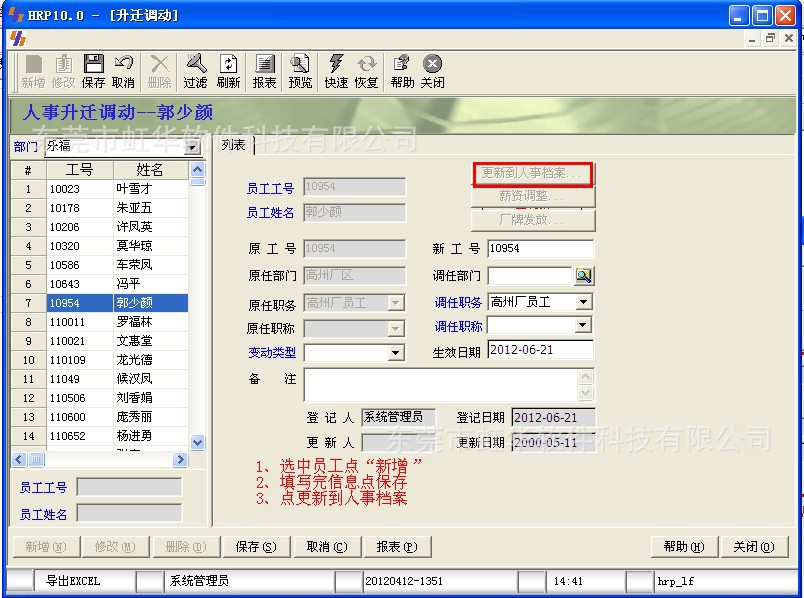804x598 pixels.
Task: Click employee list vertical scrollbar down arrow
Action: click(x=197, y=442)
